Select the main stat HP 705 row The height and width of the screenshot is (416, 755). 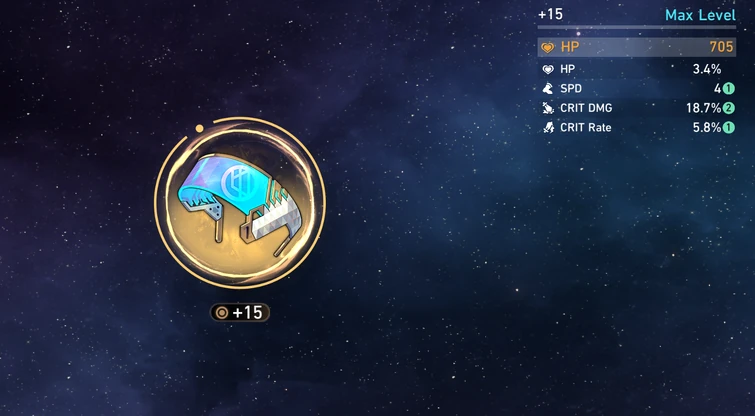coord(637,47)
